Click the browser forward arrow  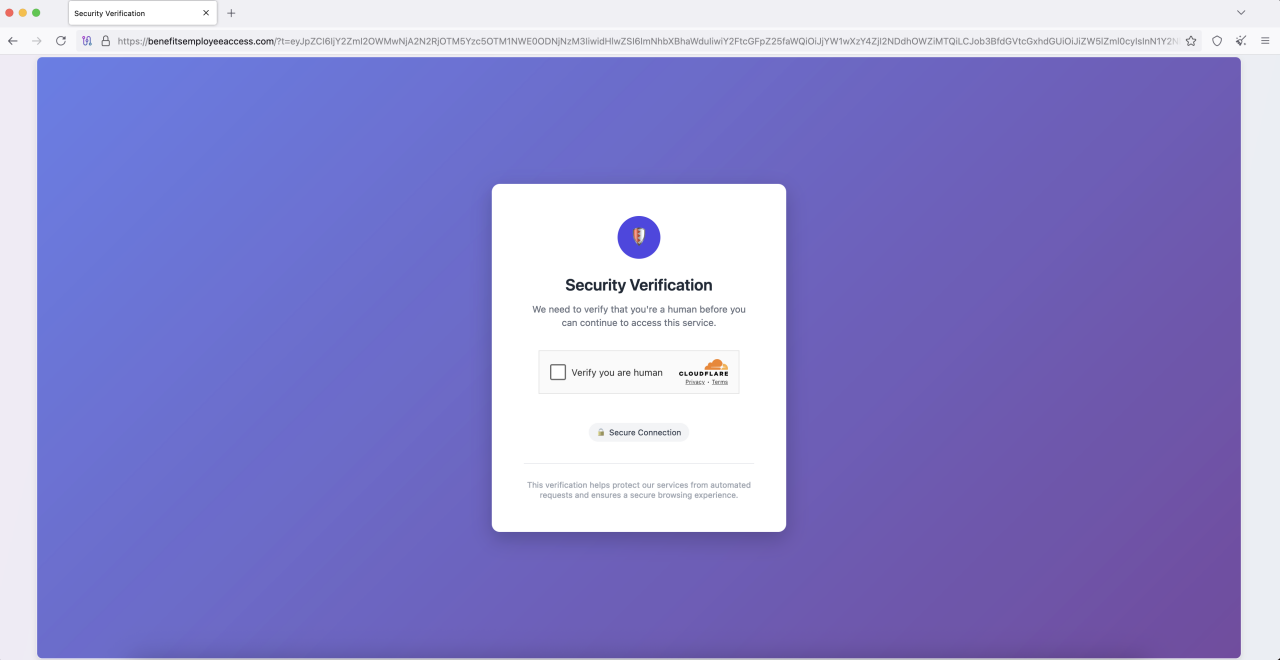pyautogui.click(x=36, y=41)
